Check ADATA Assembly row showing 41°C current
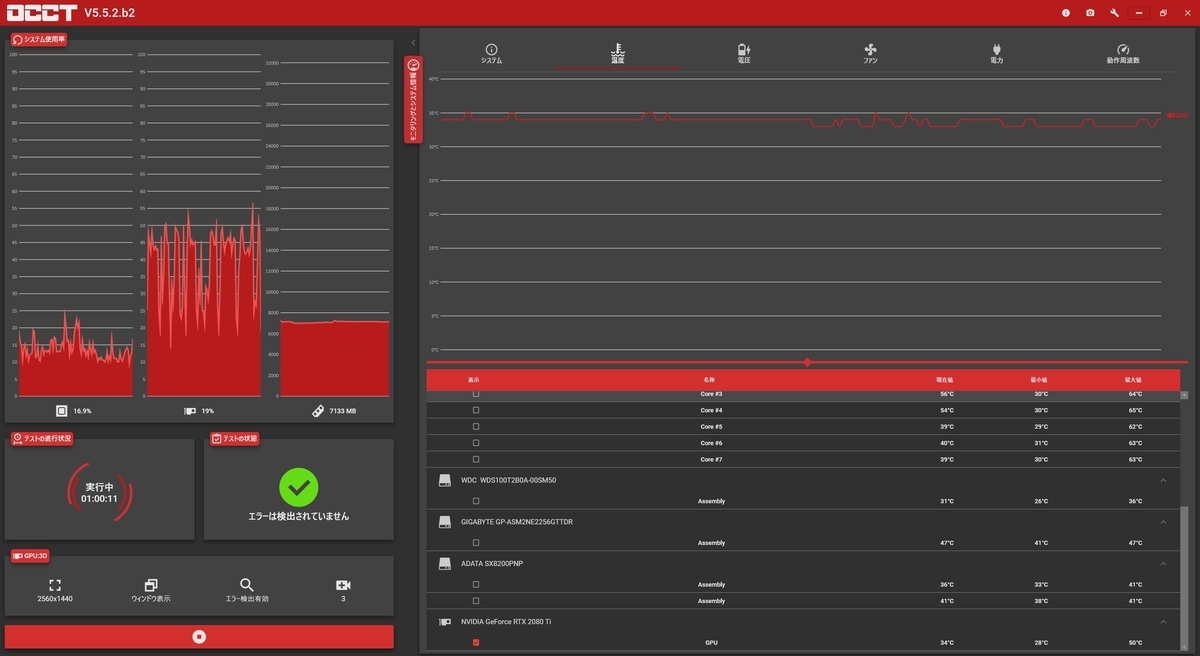 tap(475, 601)
